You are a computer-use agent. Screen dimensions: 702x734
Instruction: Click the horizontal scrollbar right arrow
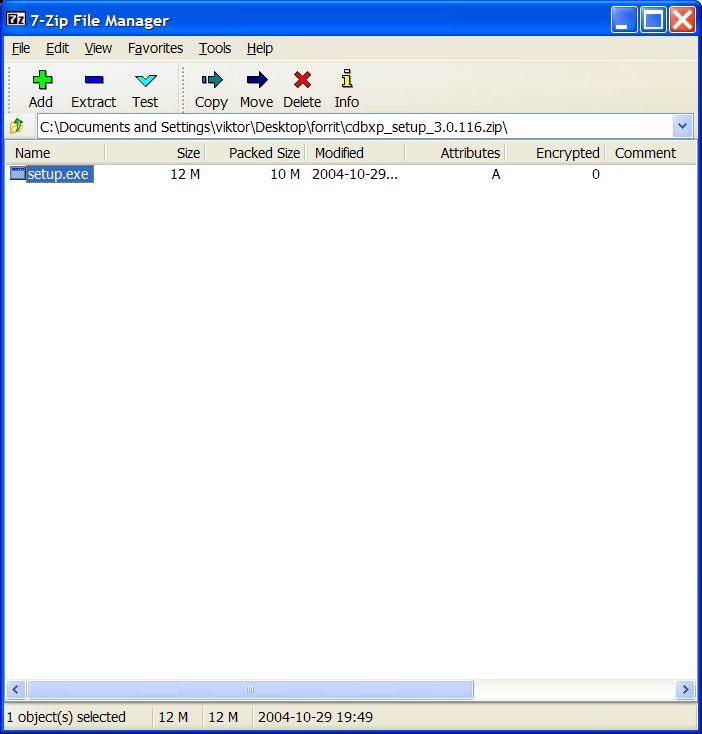685,690
